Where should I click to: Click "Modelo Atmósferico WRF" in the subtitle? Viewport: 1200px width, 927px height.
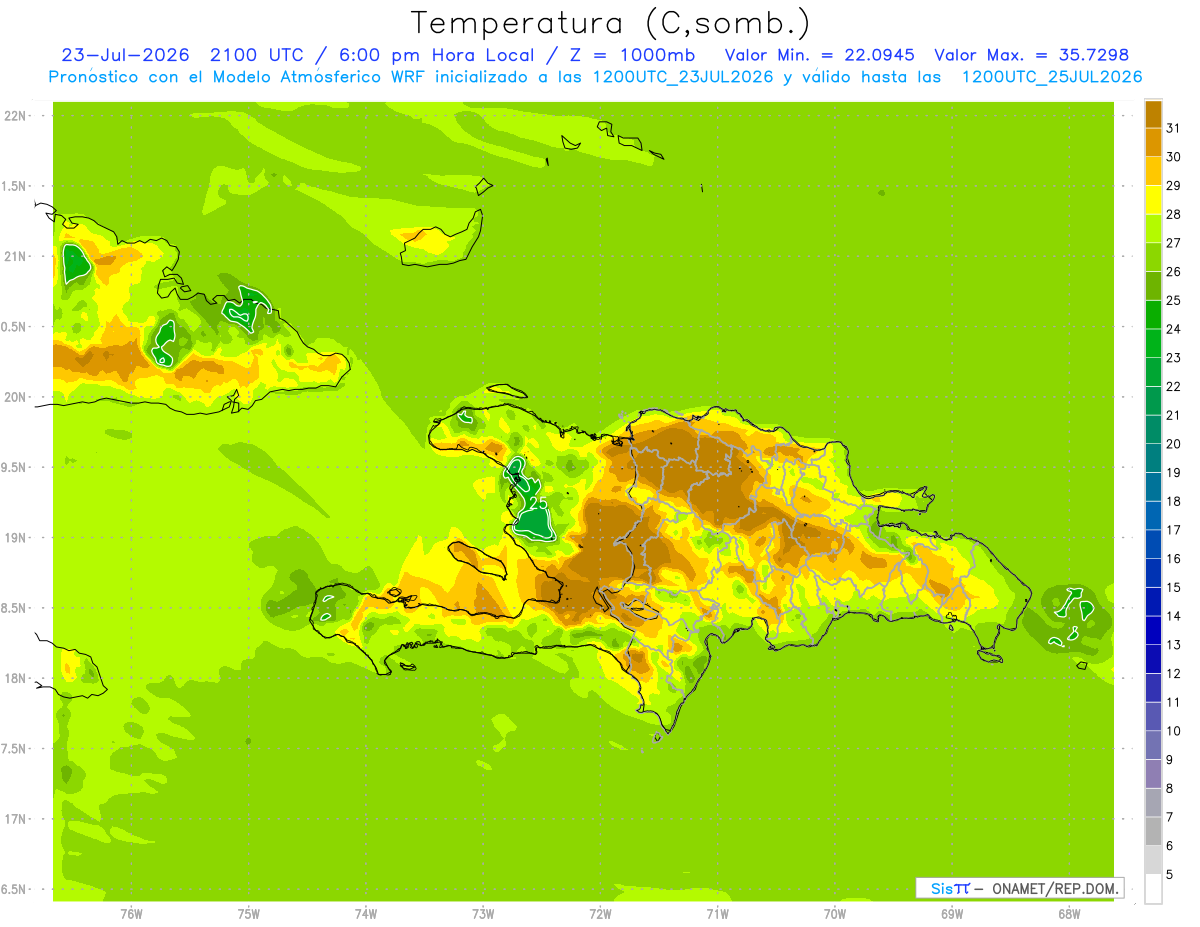[x=321, y=77]
